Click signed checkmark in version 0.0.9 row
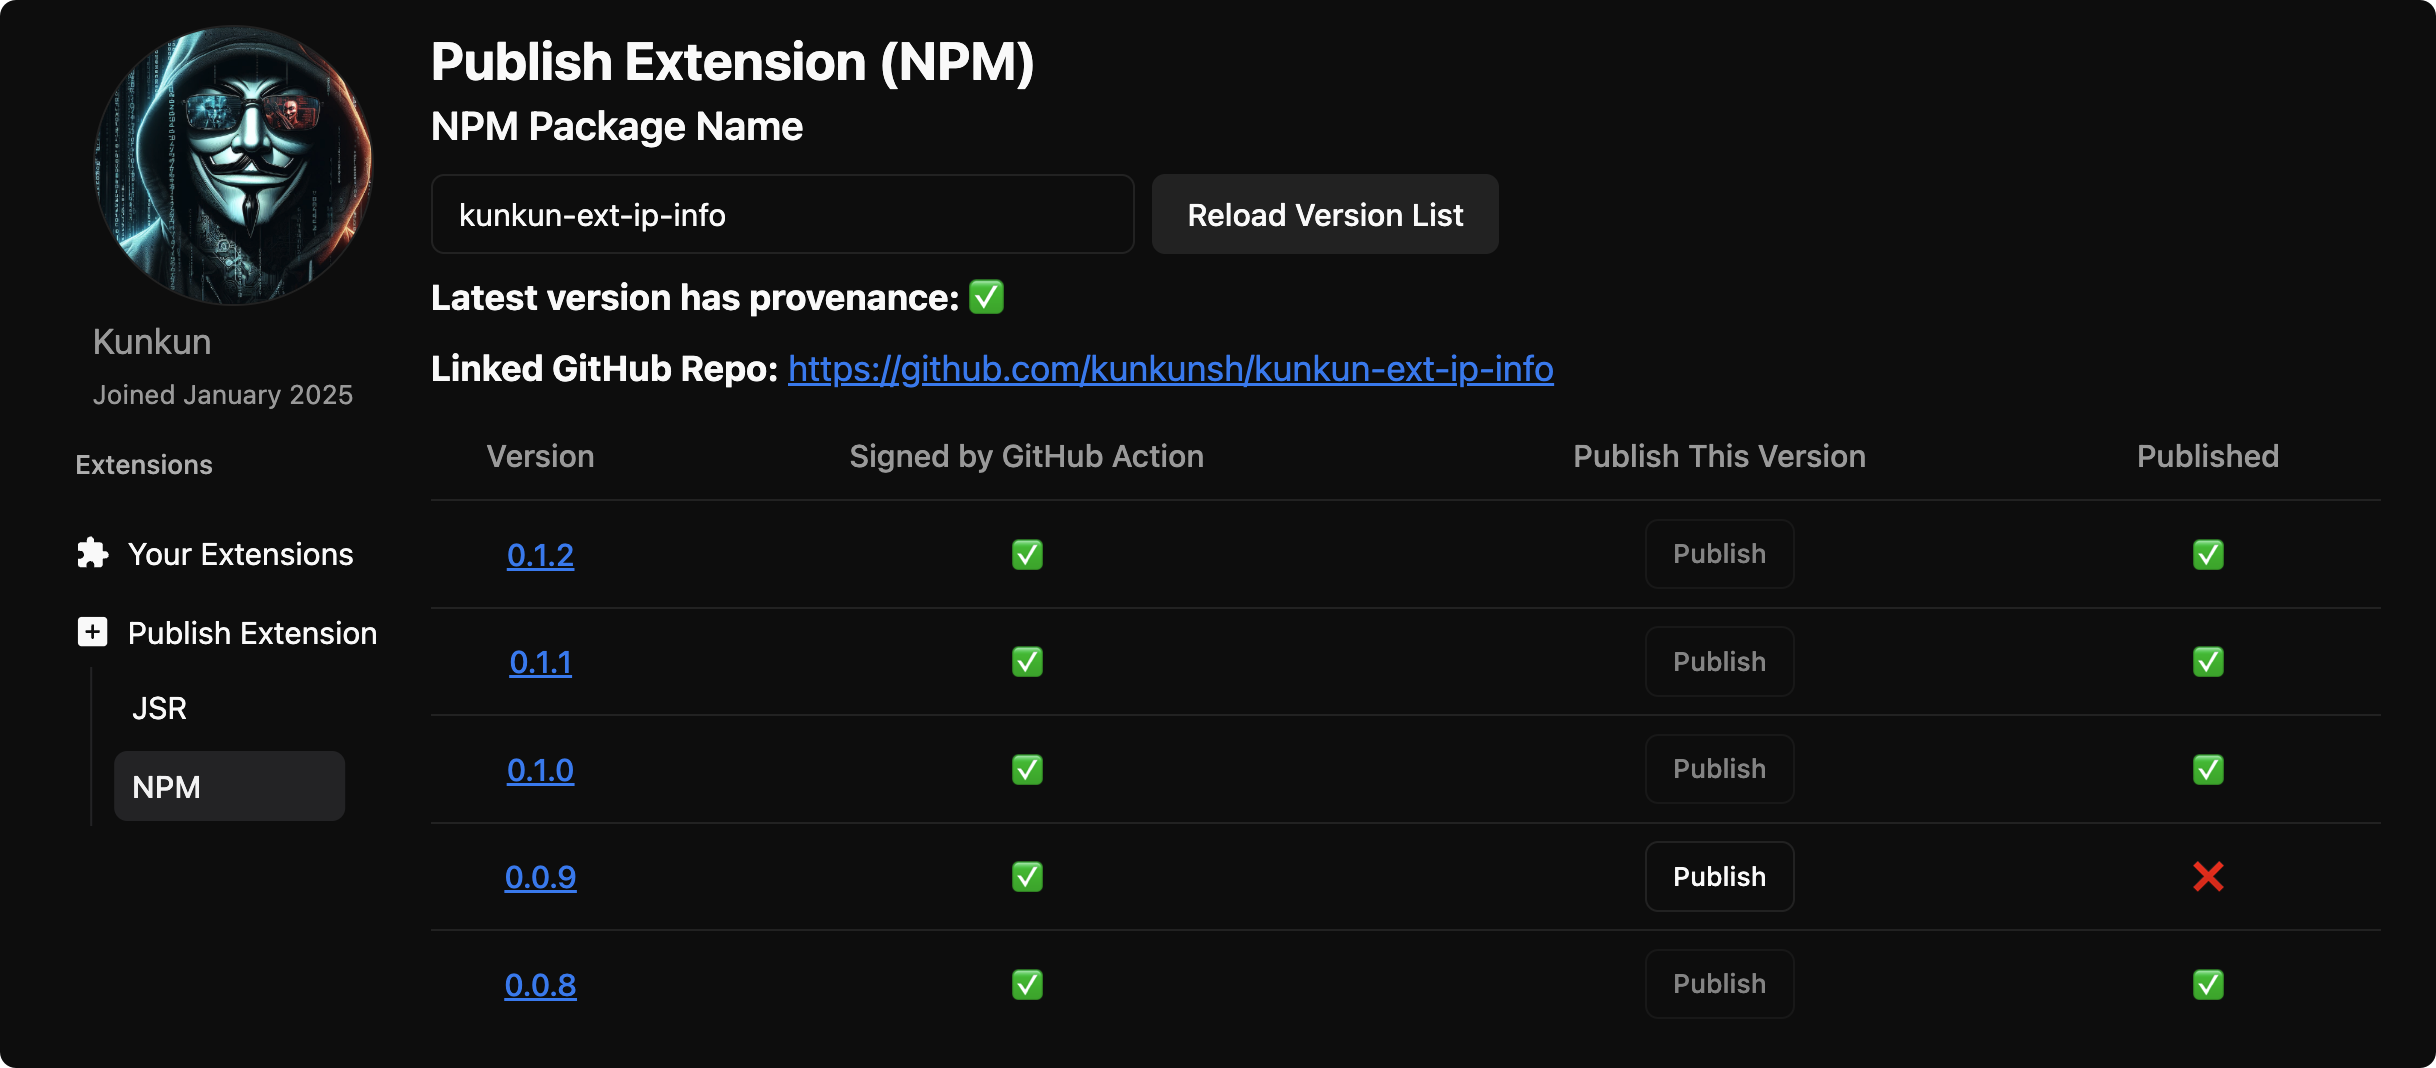The image size is (2436, 1068). click(1027, 877)
